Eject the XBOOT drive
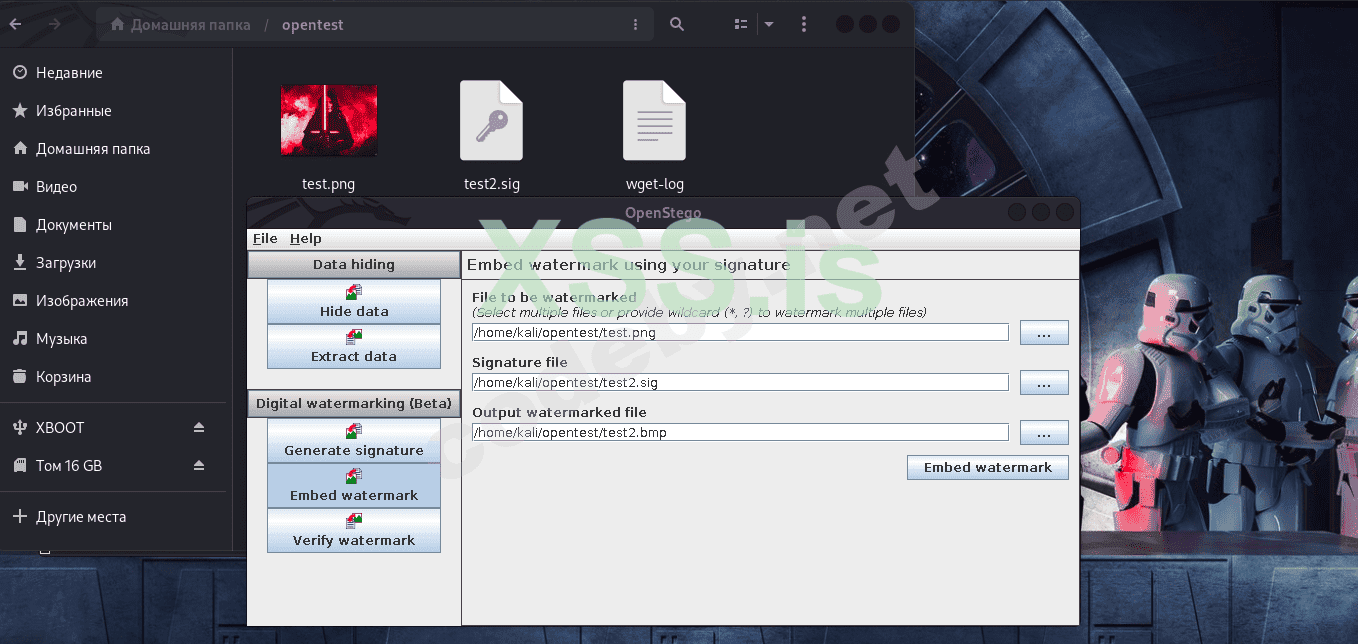Image resolution: width=1358 pixels, height=644 pixels. [198, 428]
